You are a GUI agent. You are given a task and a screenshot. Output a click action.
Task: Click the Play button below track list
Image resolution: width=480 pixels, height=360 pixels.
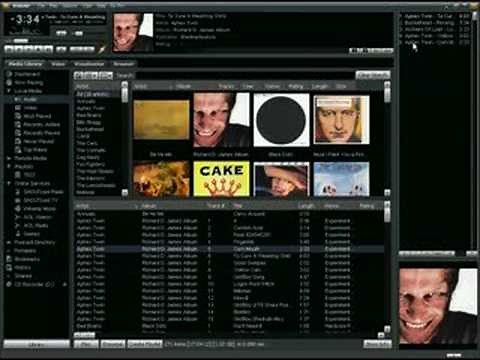coord(85,344)
